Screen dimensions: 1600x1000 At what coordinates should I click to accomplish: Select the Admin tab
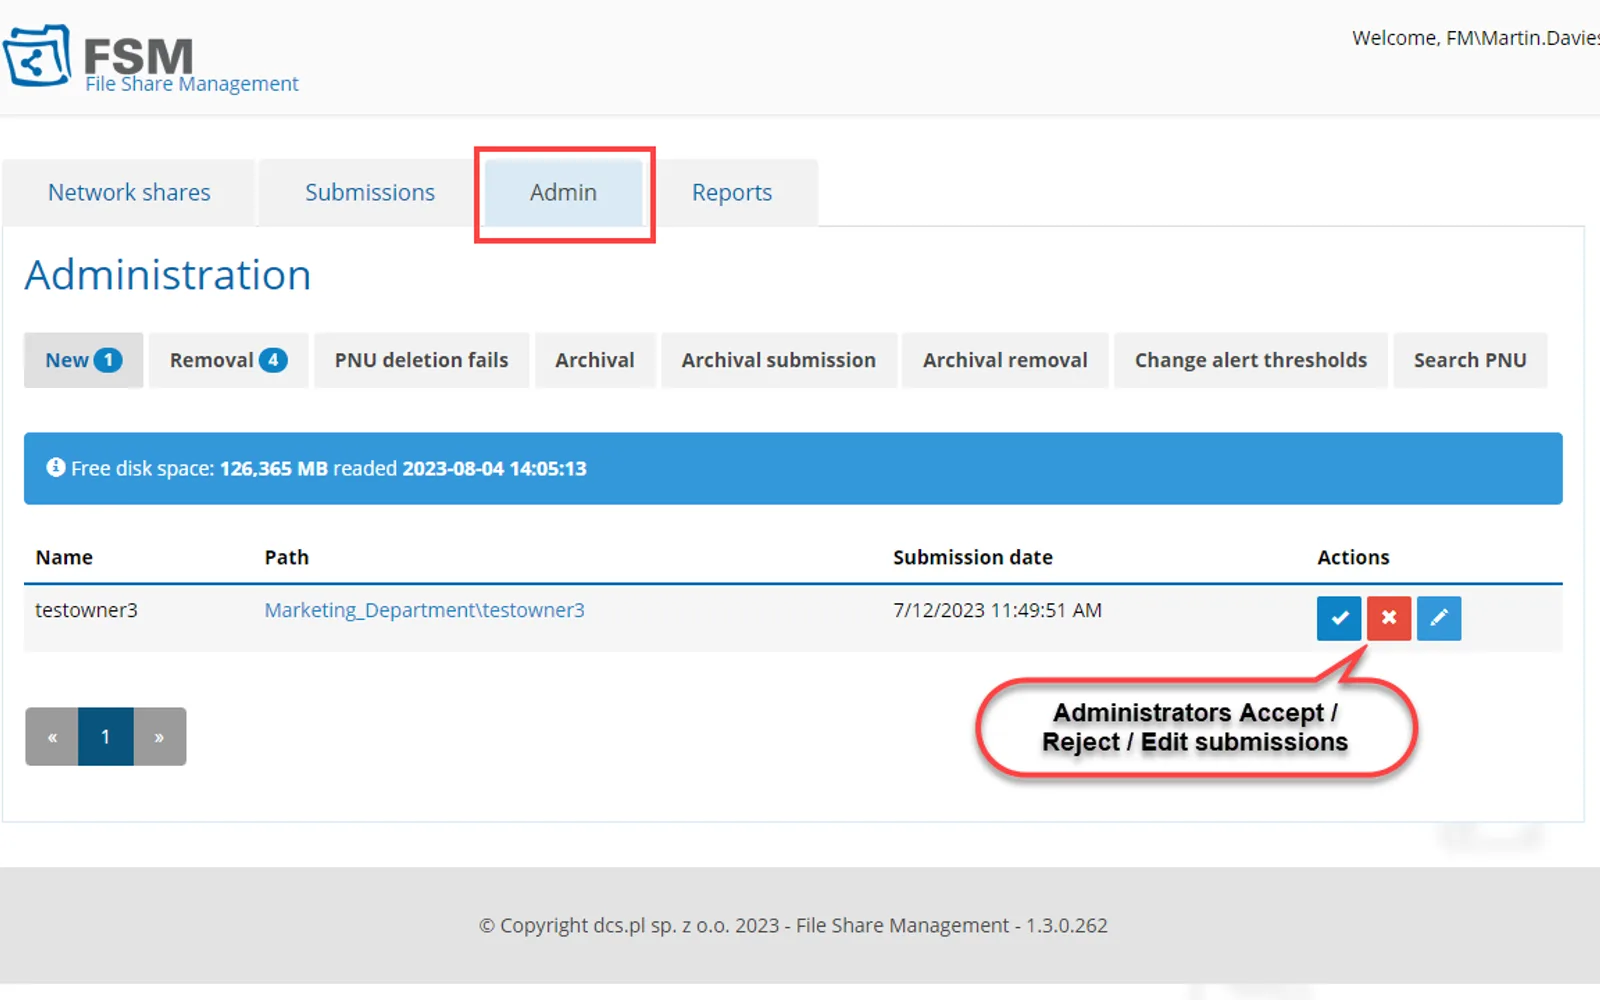click(x=564, y=192)
